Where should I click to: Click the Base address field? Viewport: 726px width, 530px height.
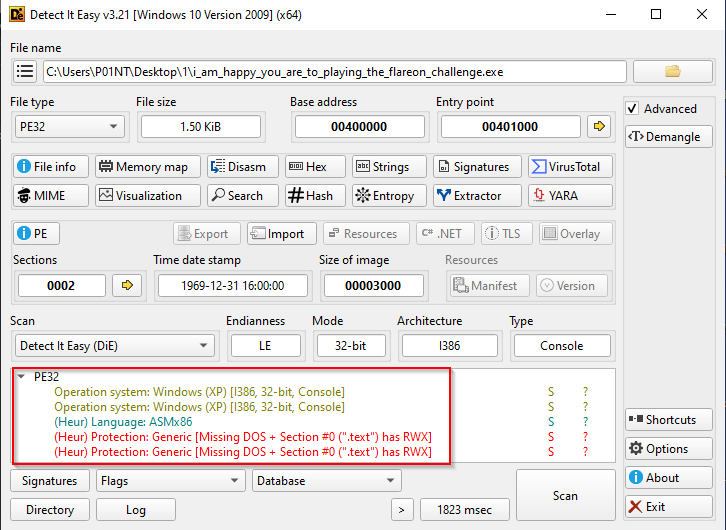(x=359, y=126)
